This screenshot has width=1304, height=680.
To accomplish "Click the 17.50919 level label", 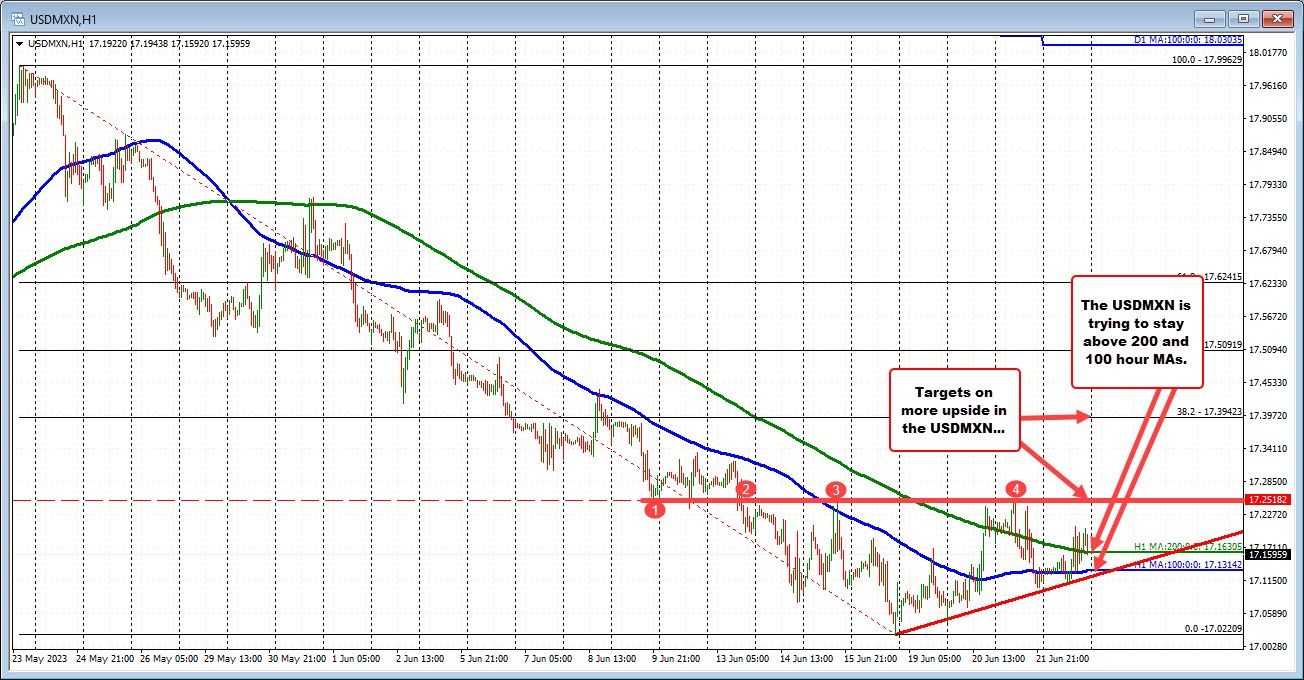I will (x=1222, y=345).
